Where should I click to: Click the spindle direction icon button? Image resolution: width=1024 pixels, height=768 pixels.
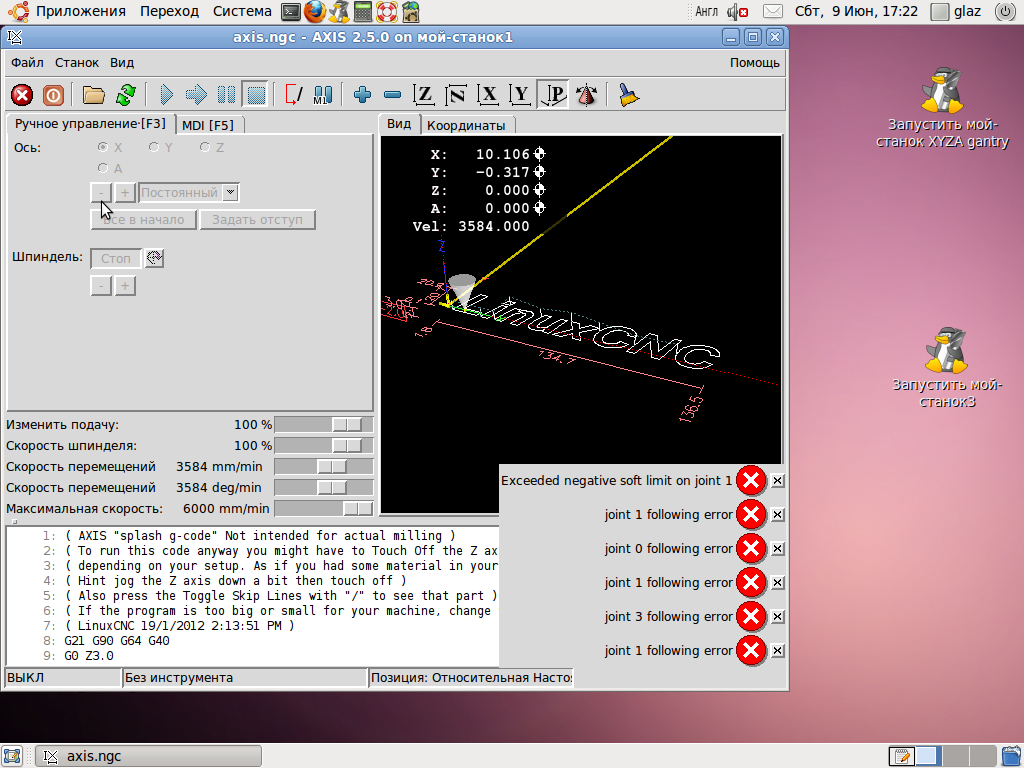154,258
